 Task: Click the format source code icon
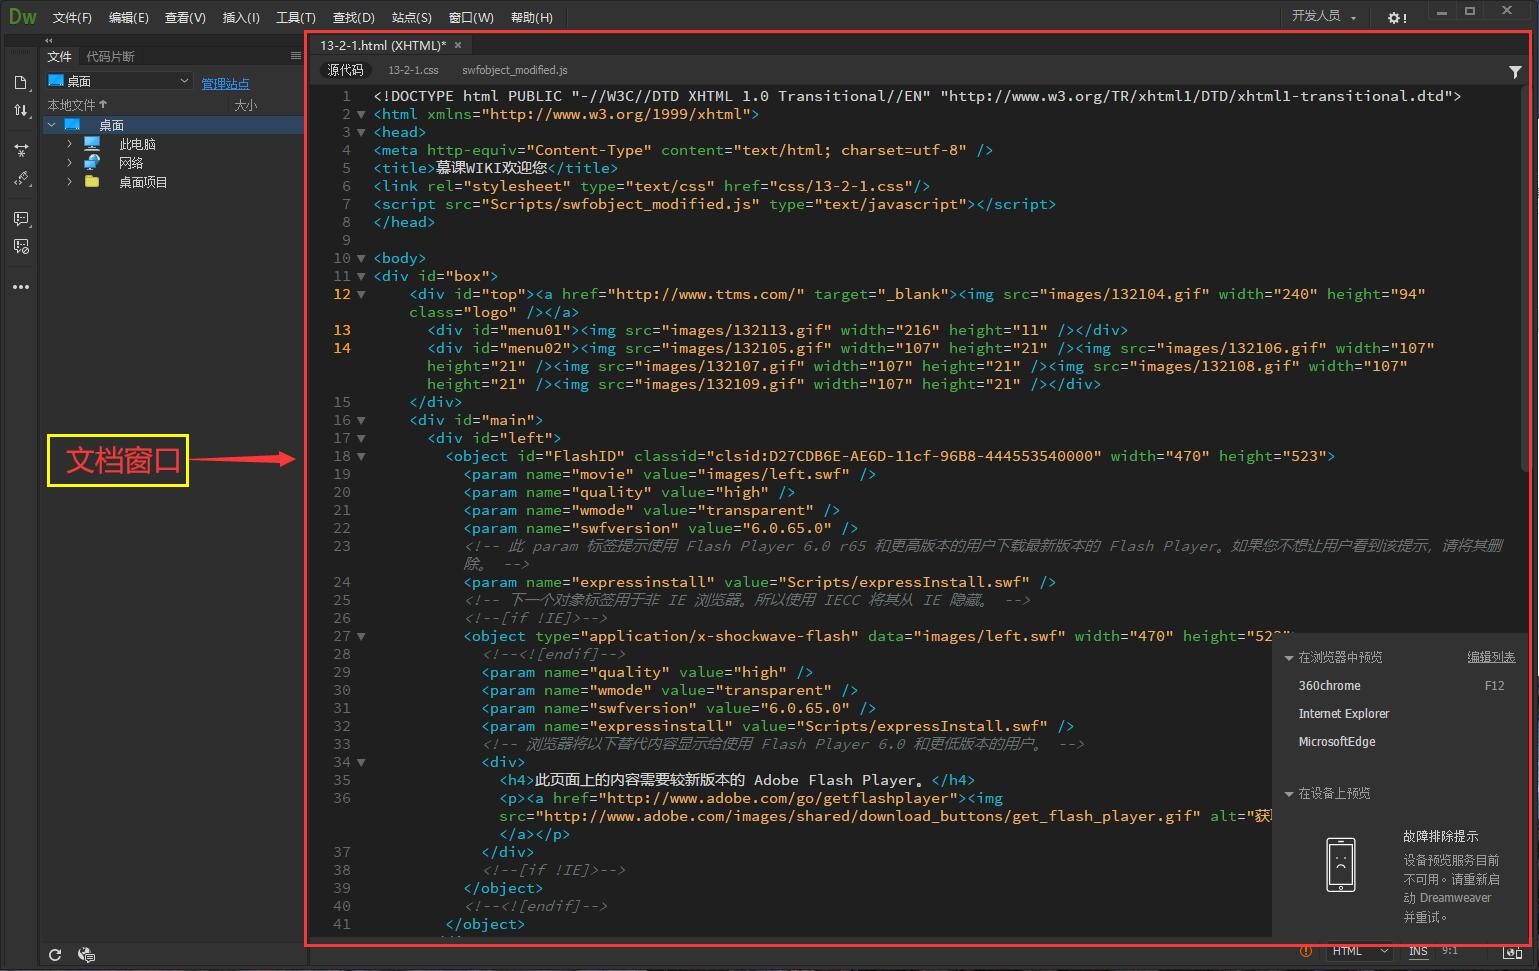pos(21,179)
